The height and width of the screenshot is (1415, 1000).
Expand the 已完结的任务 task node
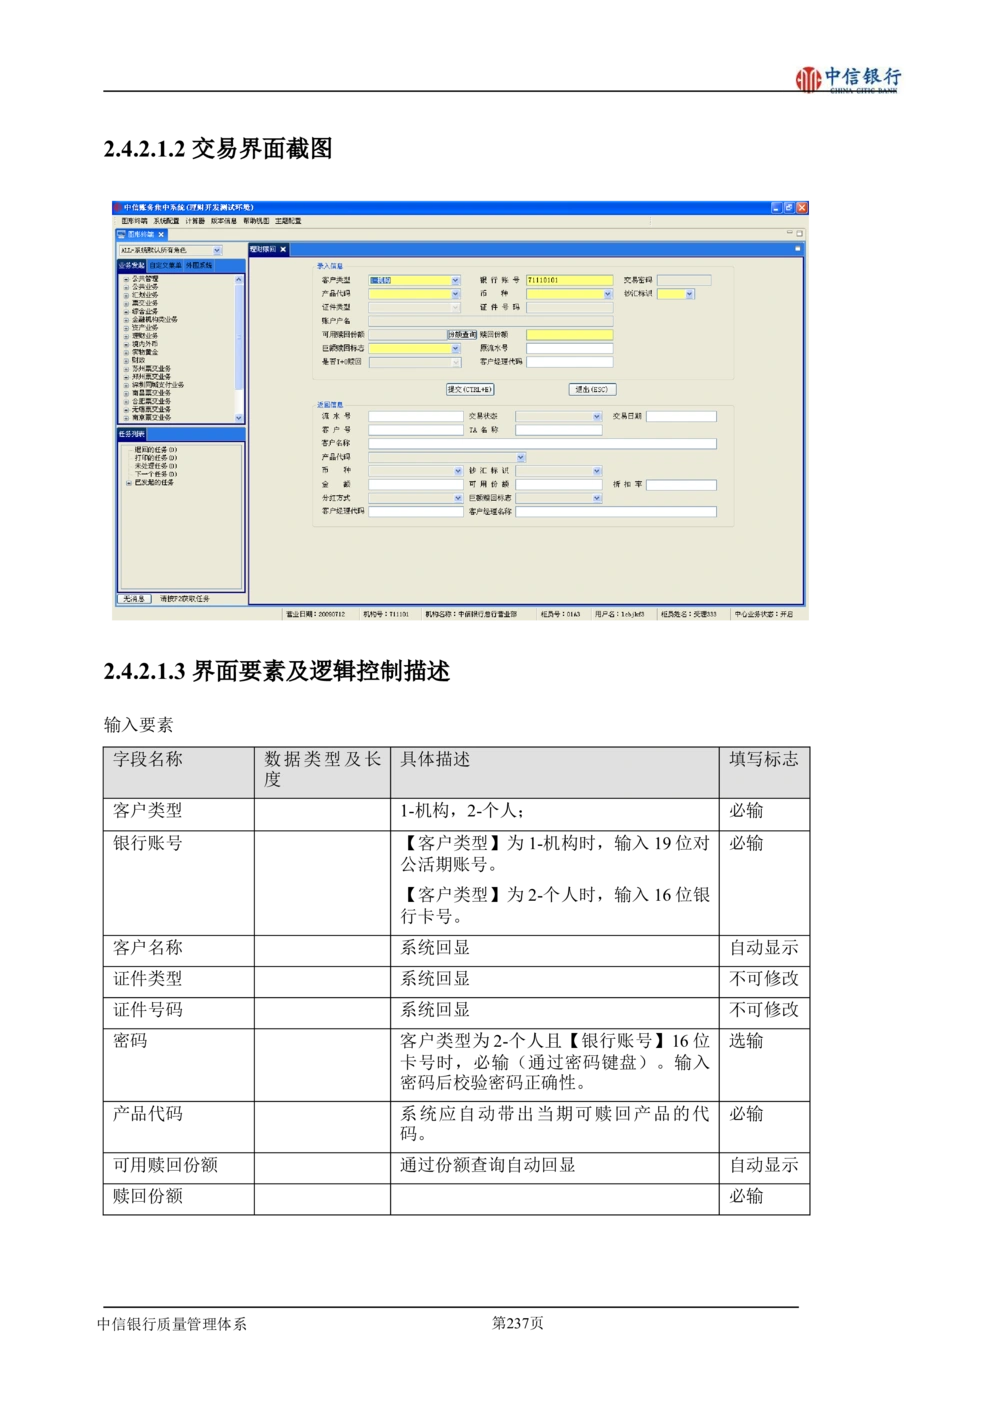coord(129,483)
